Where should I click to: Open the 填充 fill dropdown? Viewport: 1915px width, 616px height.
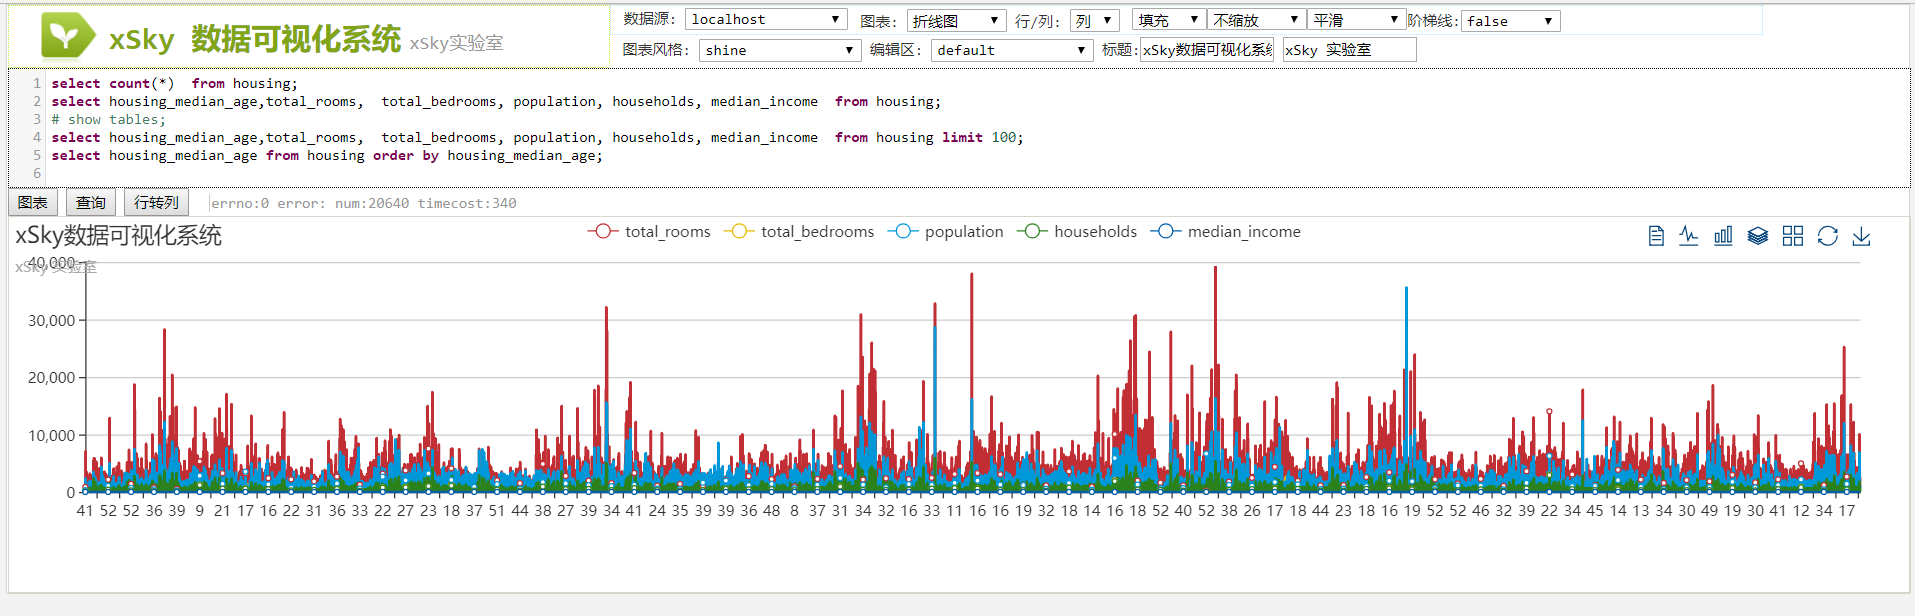(1169, 20)
